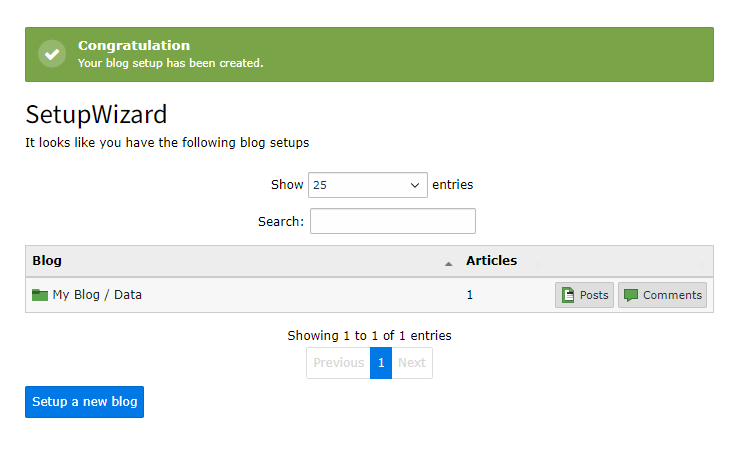Click the article count in the Articles column
The width and height of the screenshot is (742, 450).
[x=470, y=295]
